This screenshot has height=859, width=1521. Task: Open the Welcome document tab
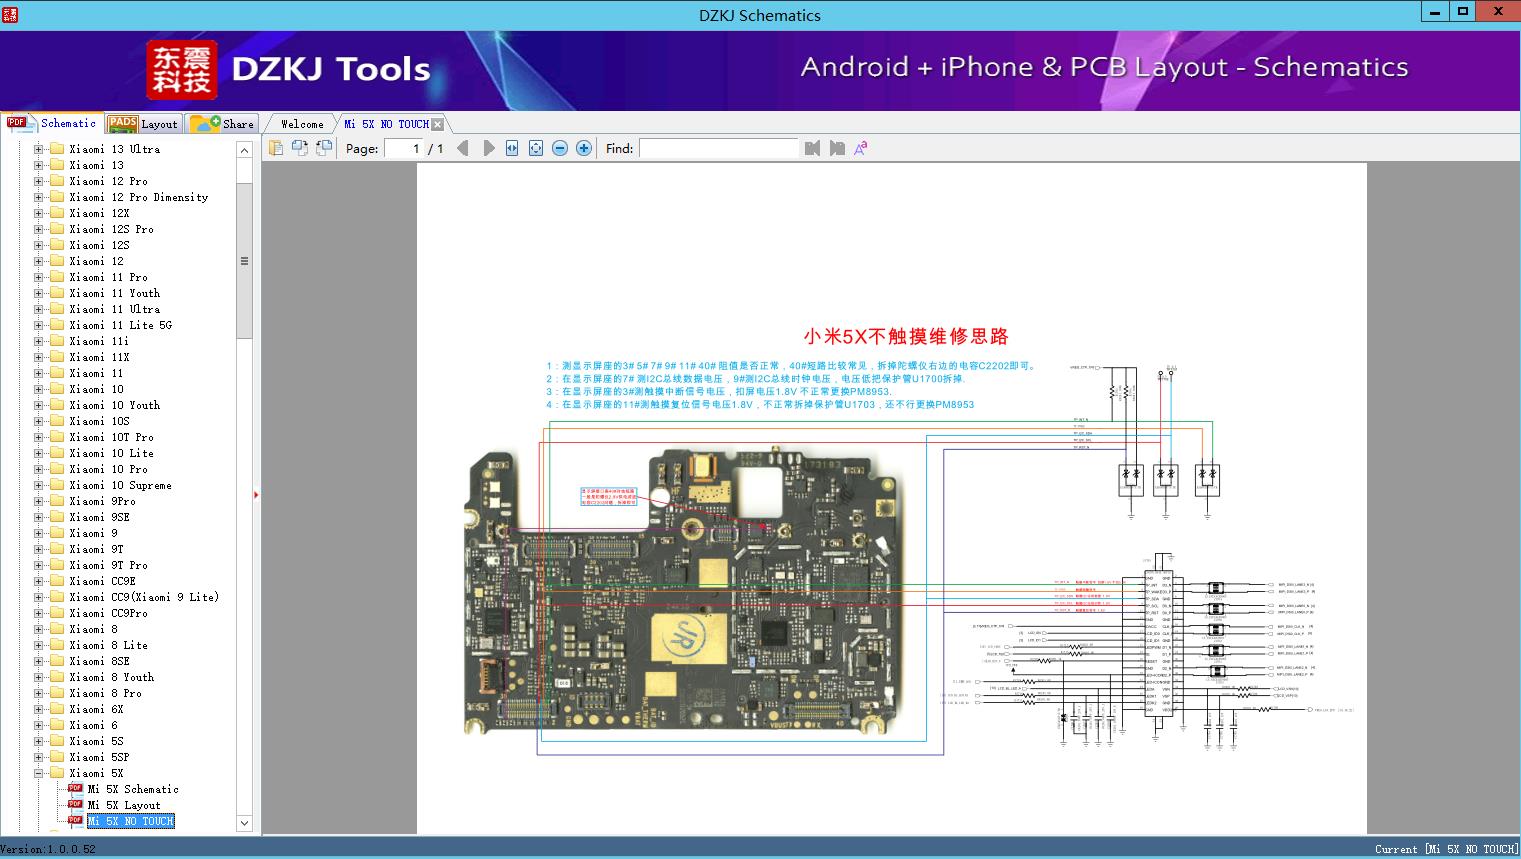pyautogui.click(x=302, y=124)
